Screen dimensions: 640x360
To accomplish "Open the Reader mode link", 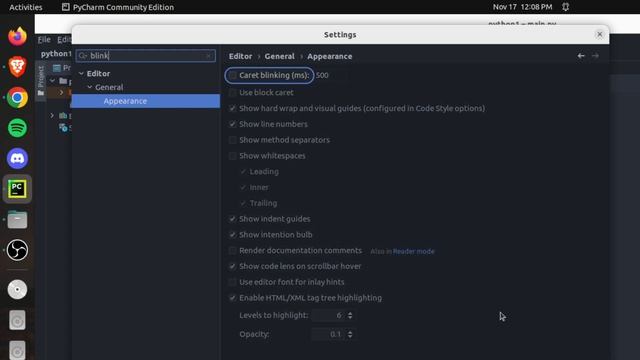I will point(413,251).
